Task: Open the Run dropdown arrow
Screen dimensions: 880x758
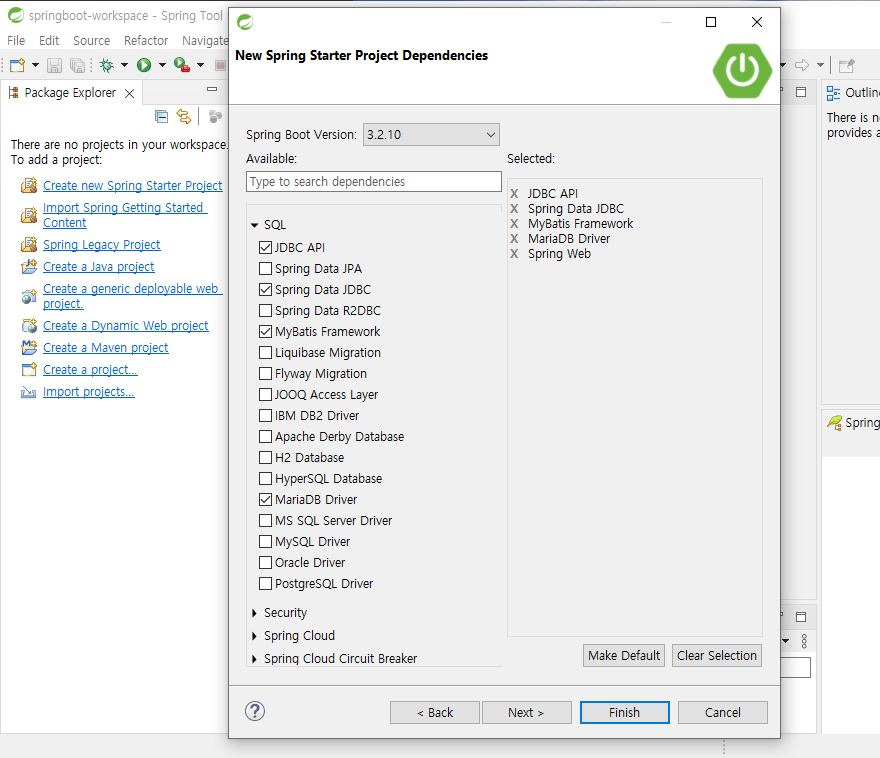Action: coord(162,66)
